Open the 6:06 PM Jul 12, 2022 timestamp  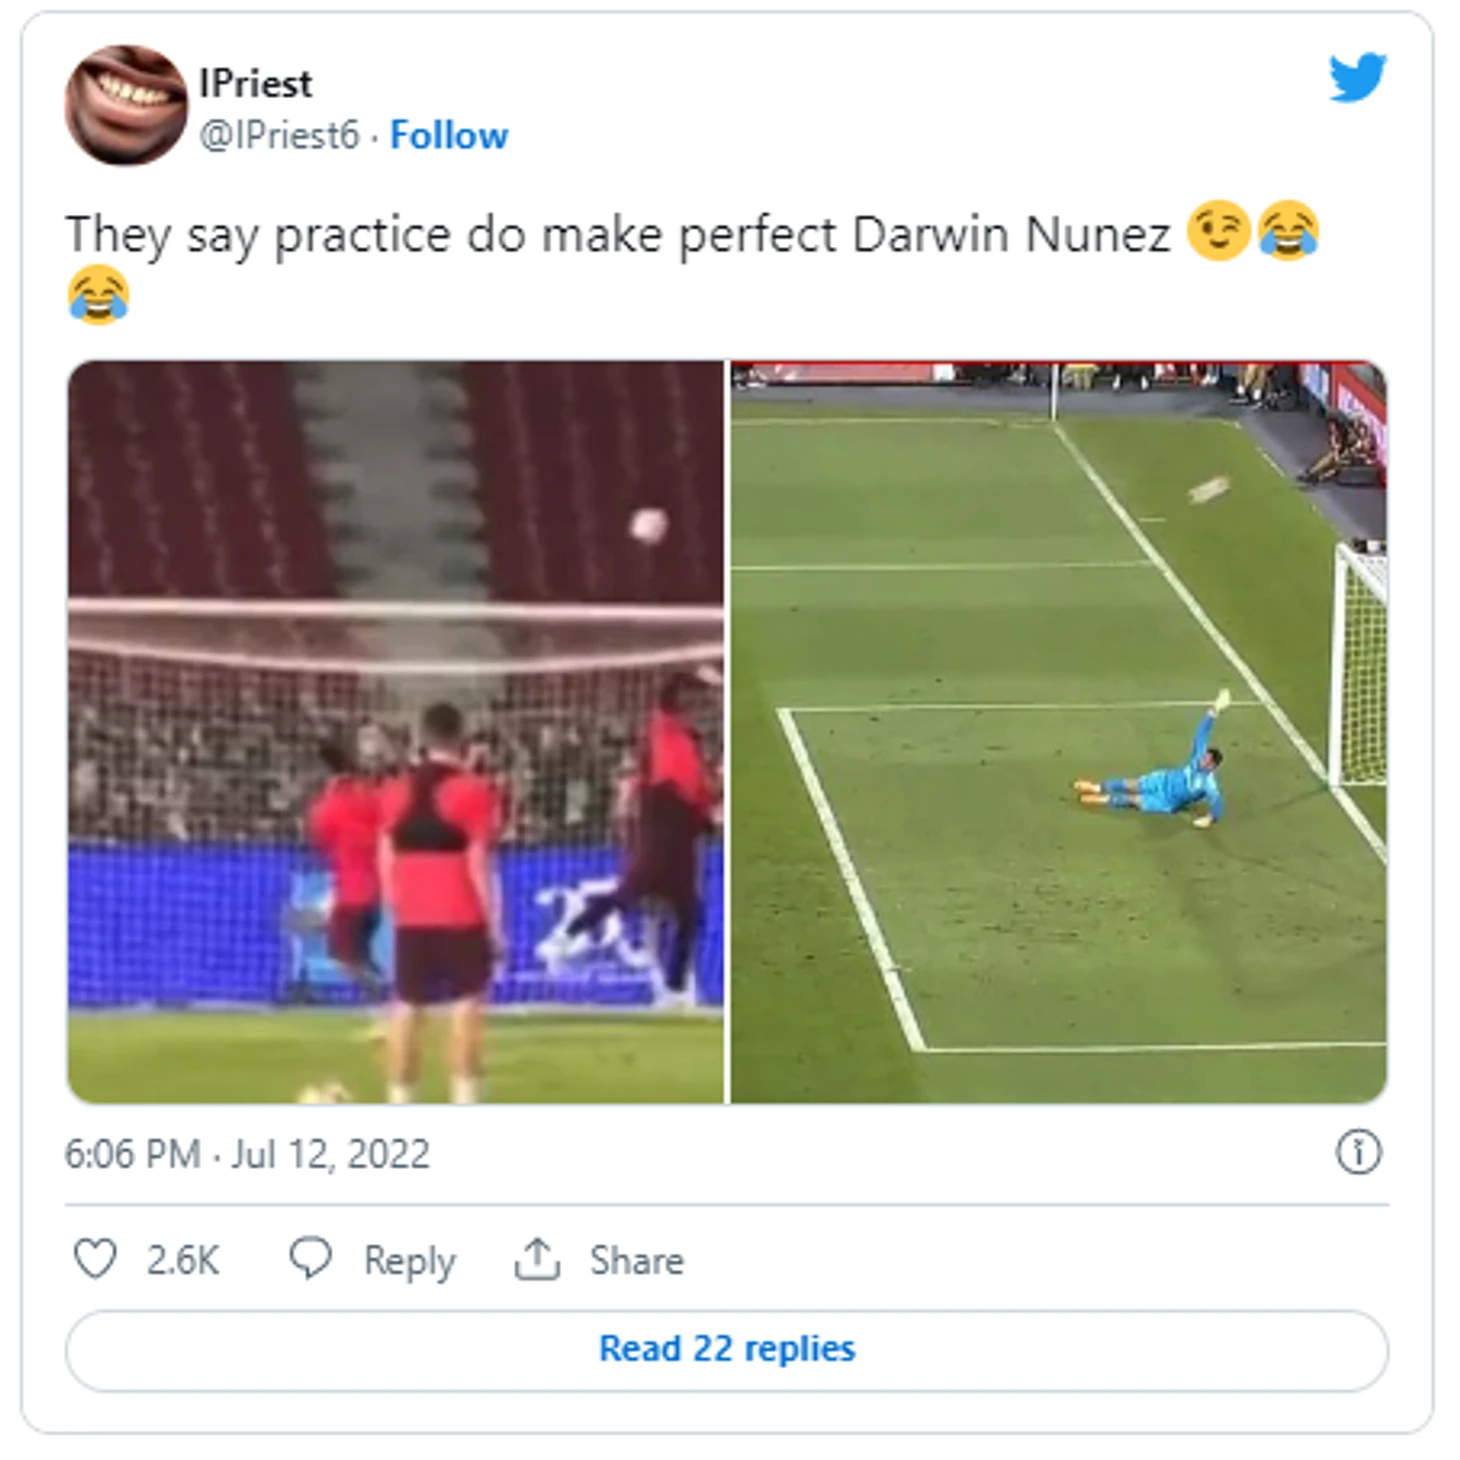(x=247, y=1154)
